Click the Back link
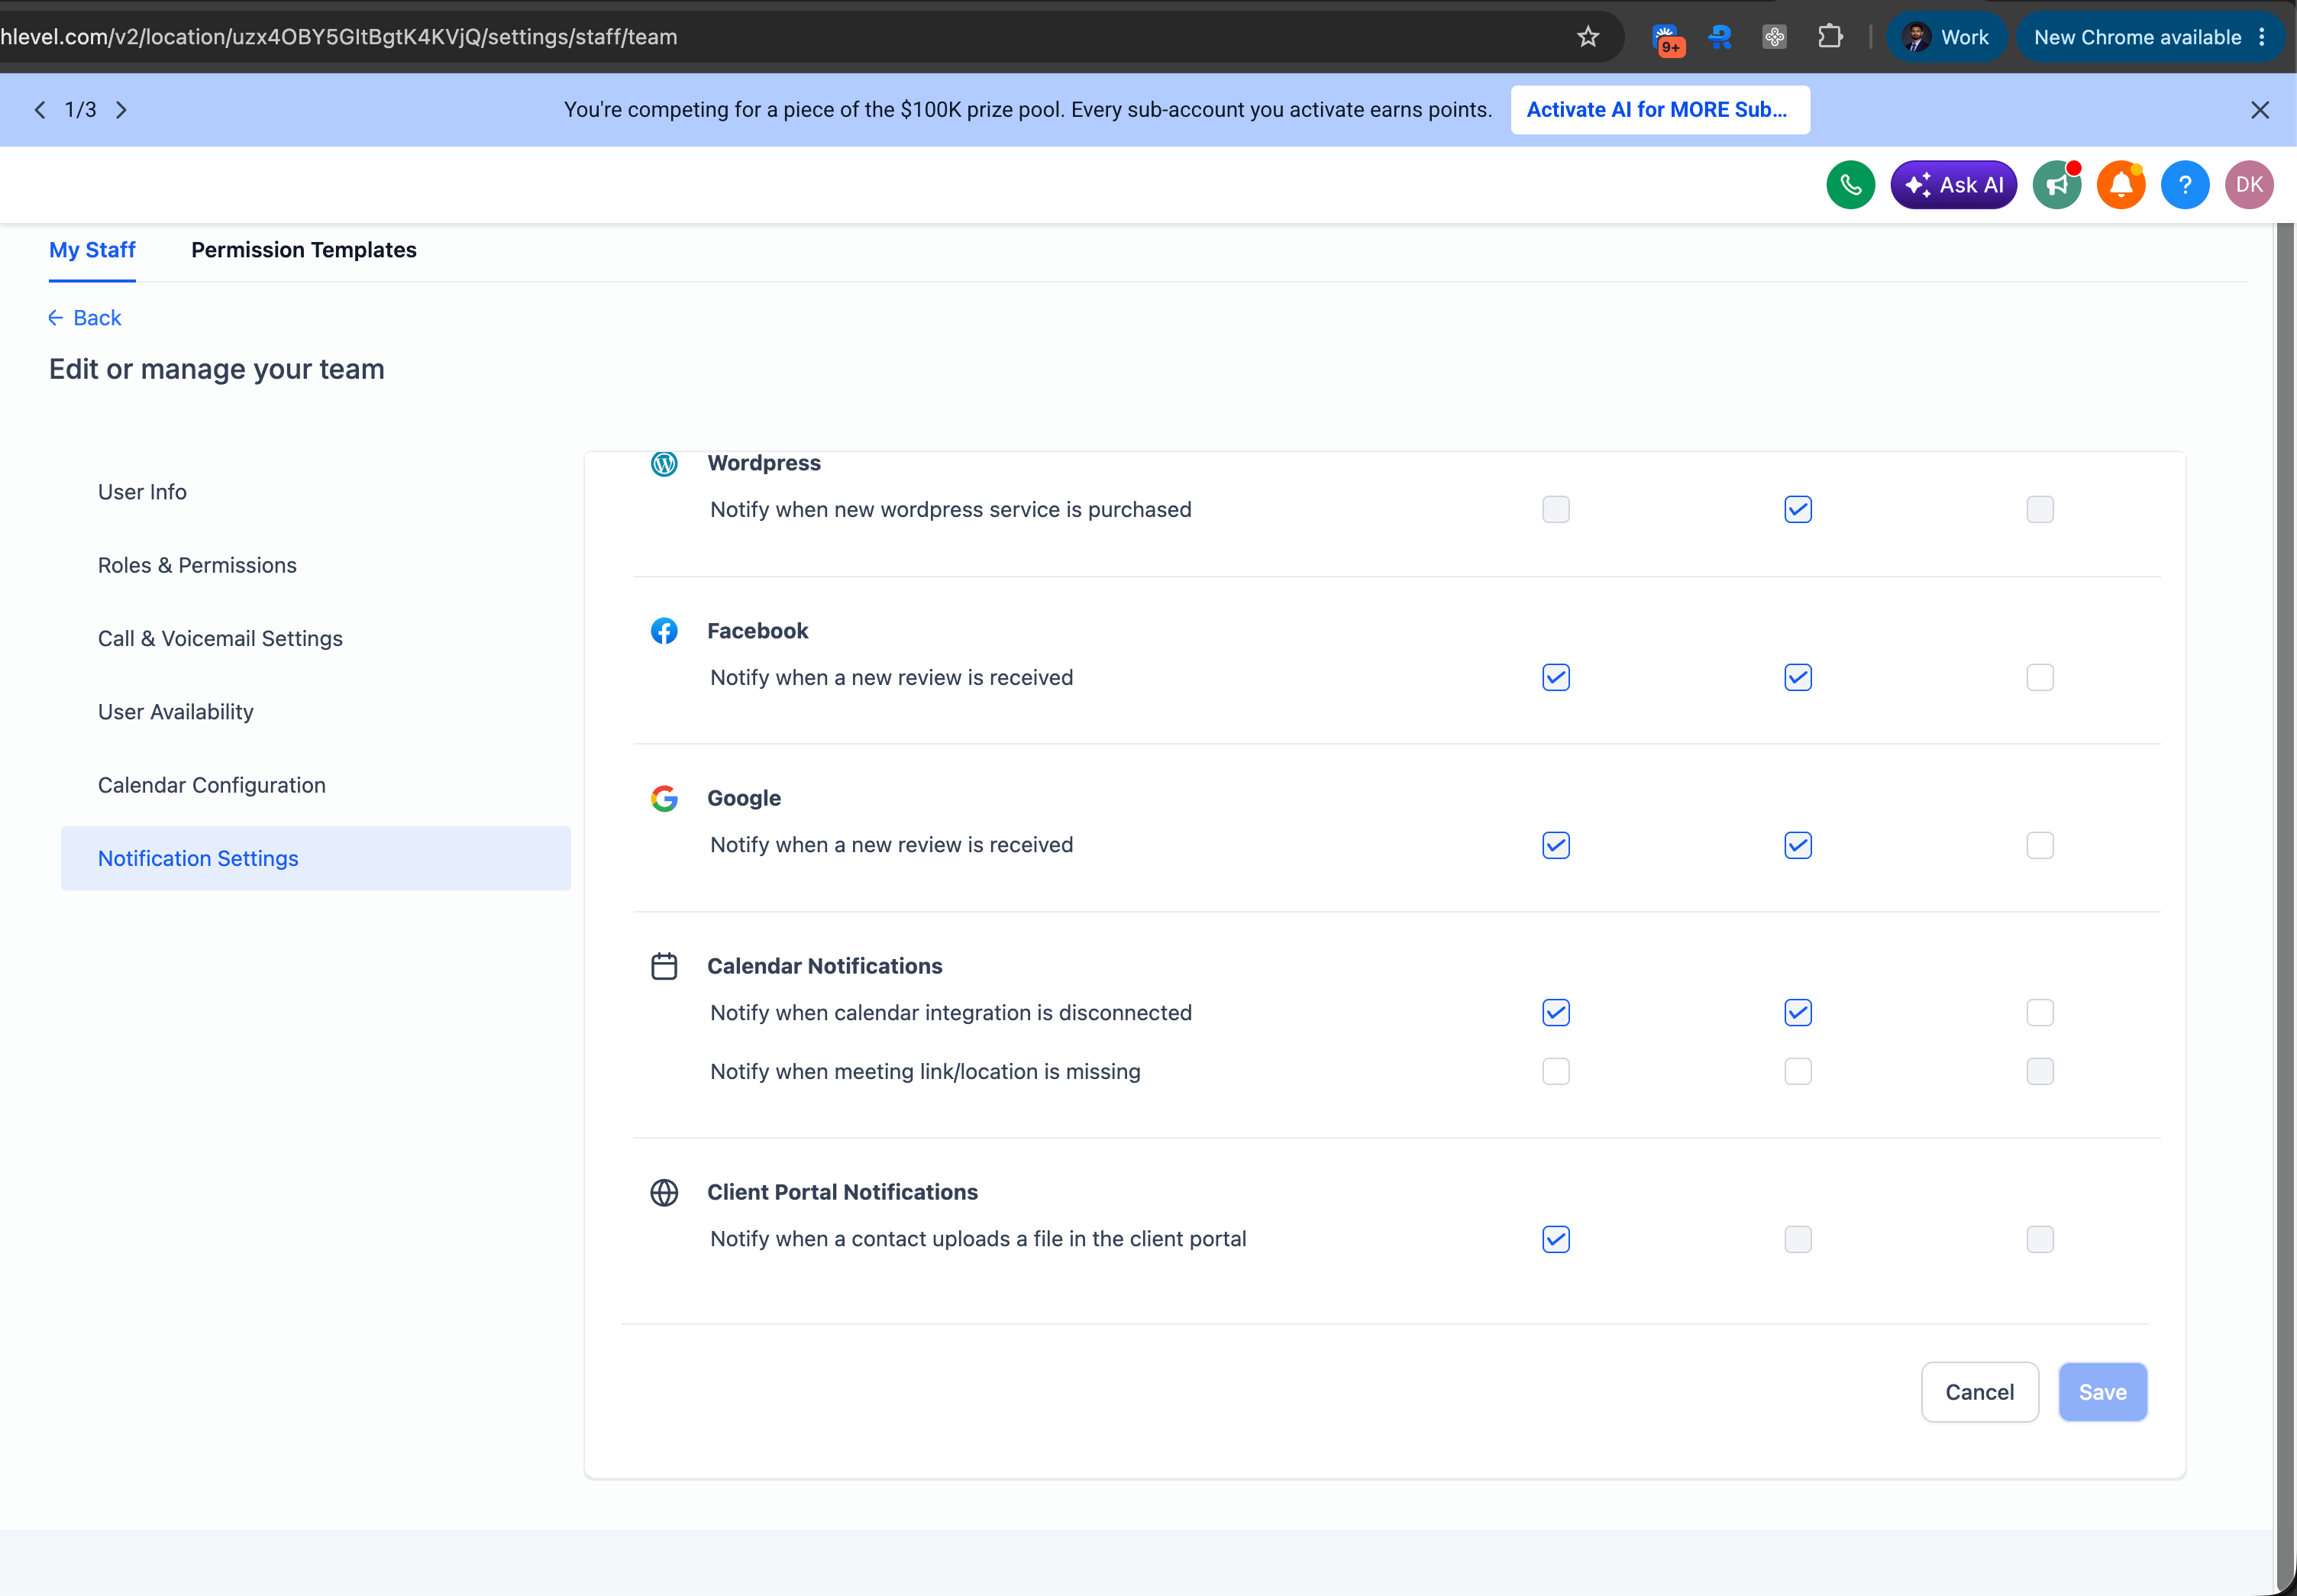The image size is (2297, 1596). [85, 318]
